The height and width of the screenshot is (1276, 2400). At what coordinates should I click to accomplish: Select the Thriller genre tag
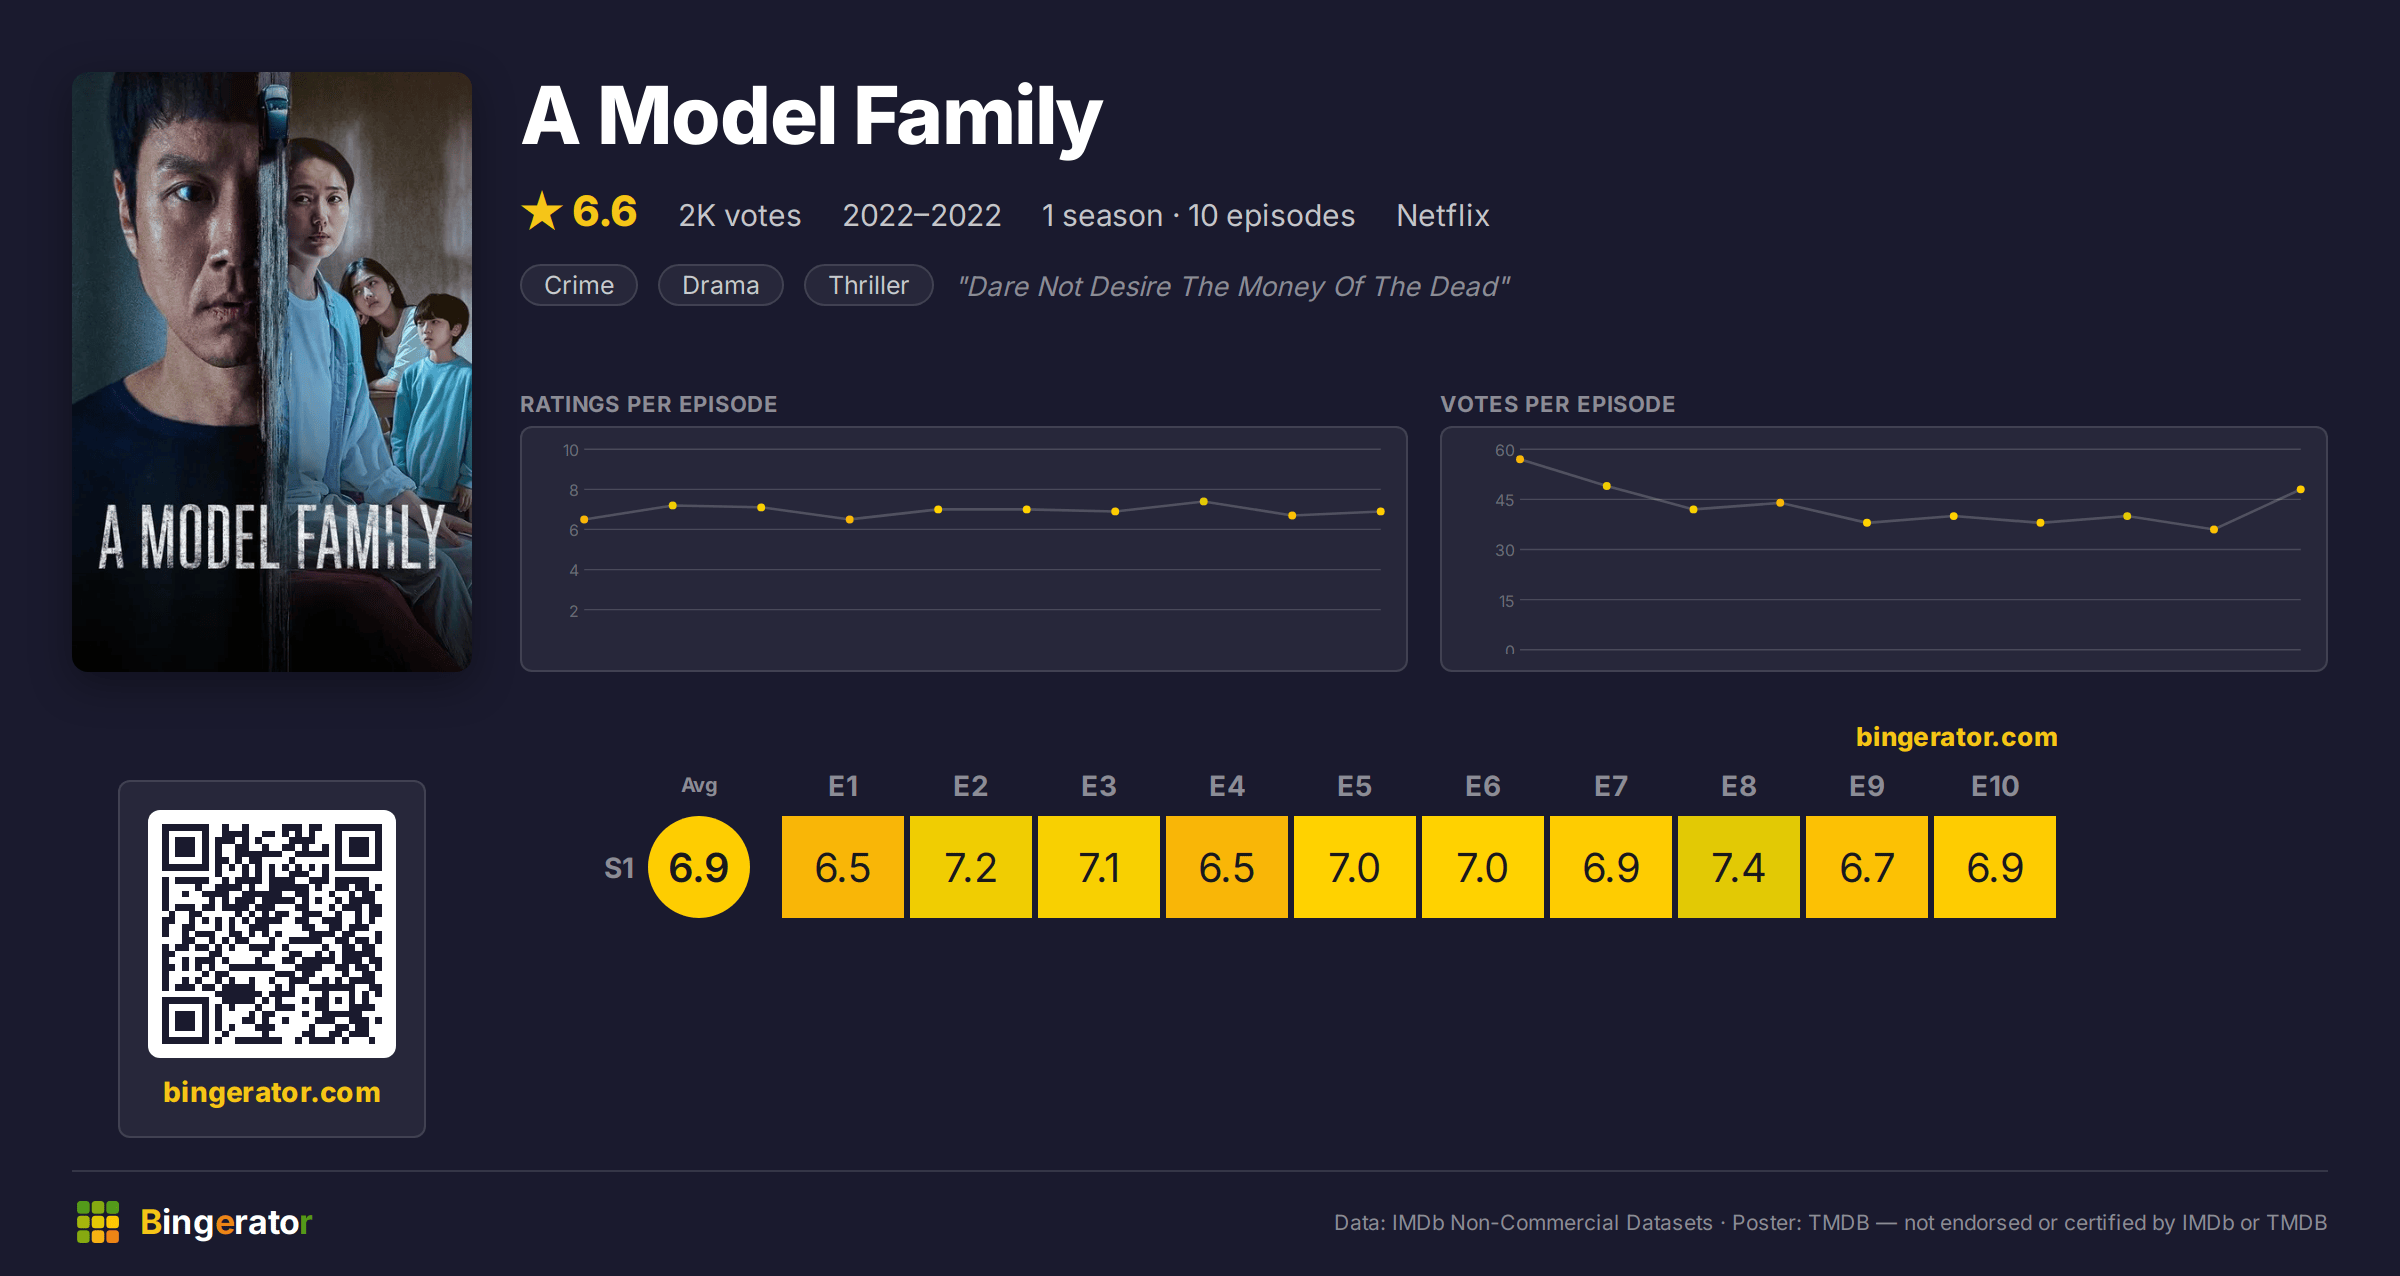point(868,285)
